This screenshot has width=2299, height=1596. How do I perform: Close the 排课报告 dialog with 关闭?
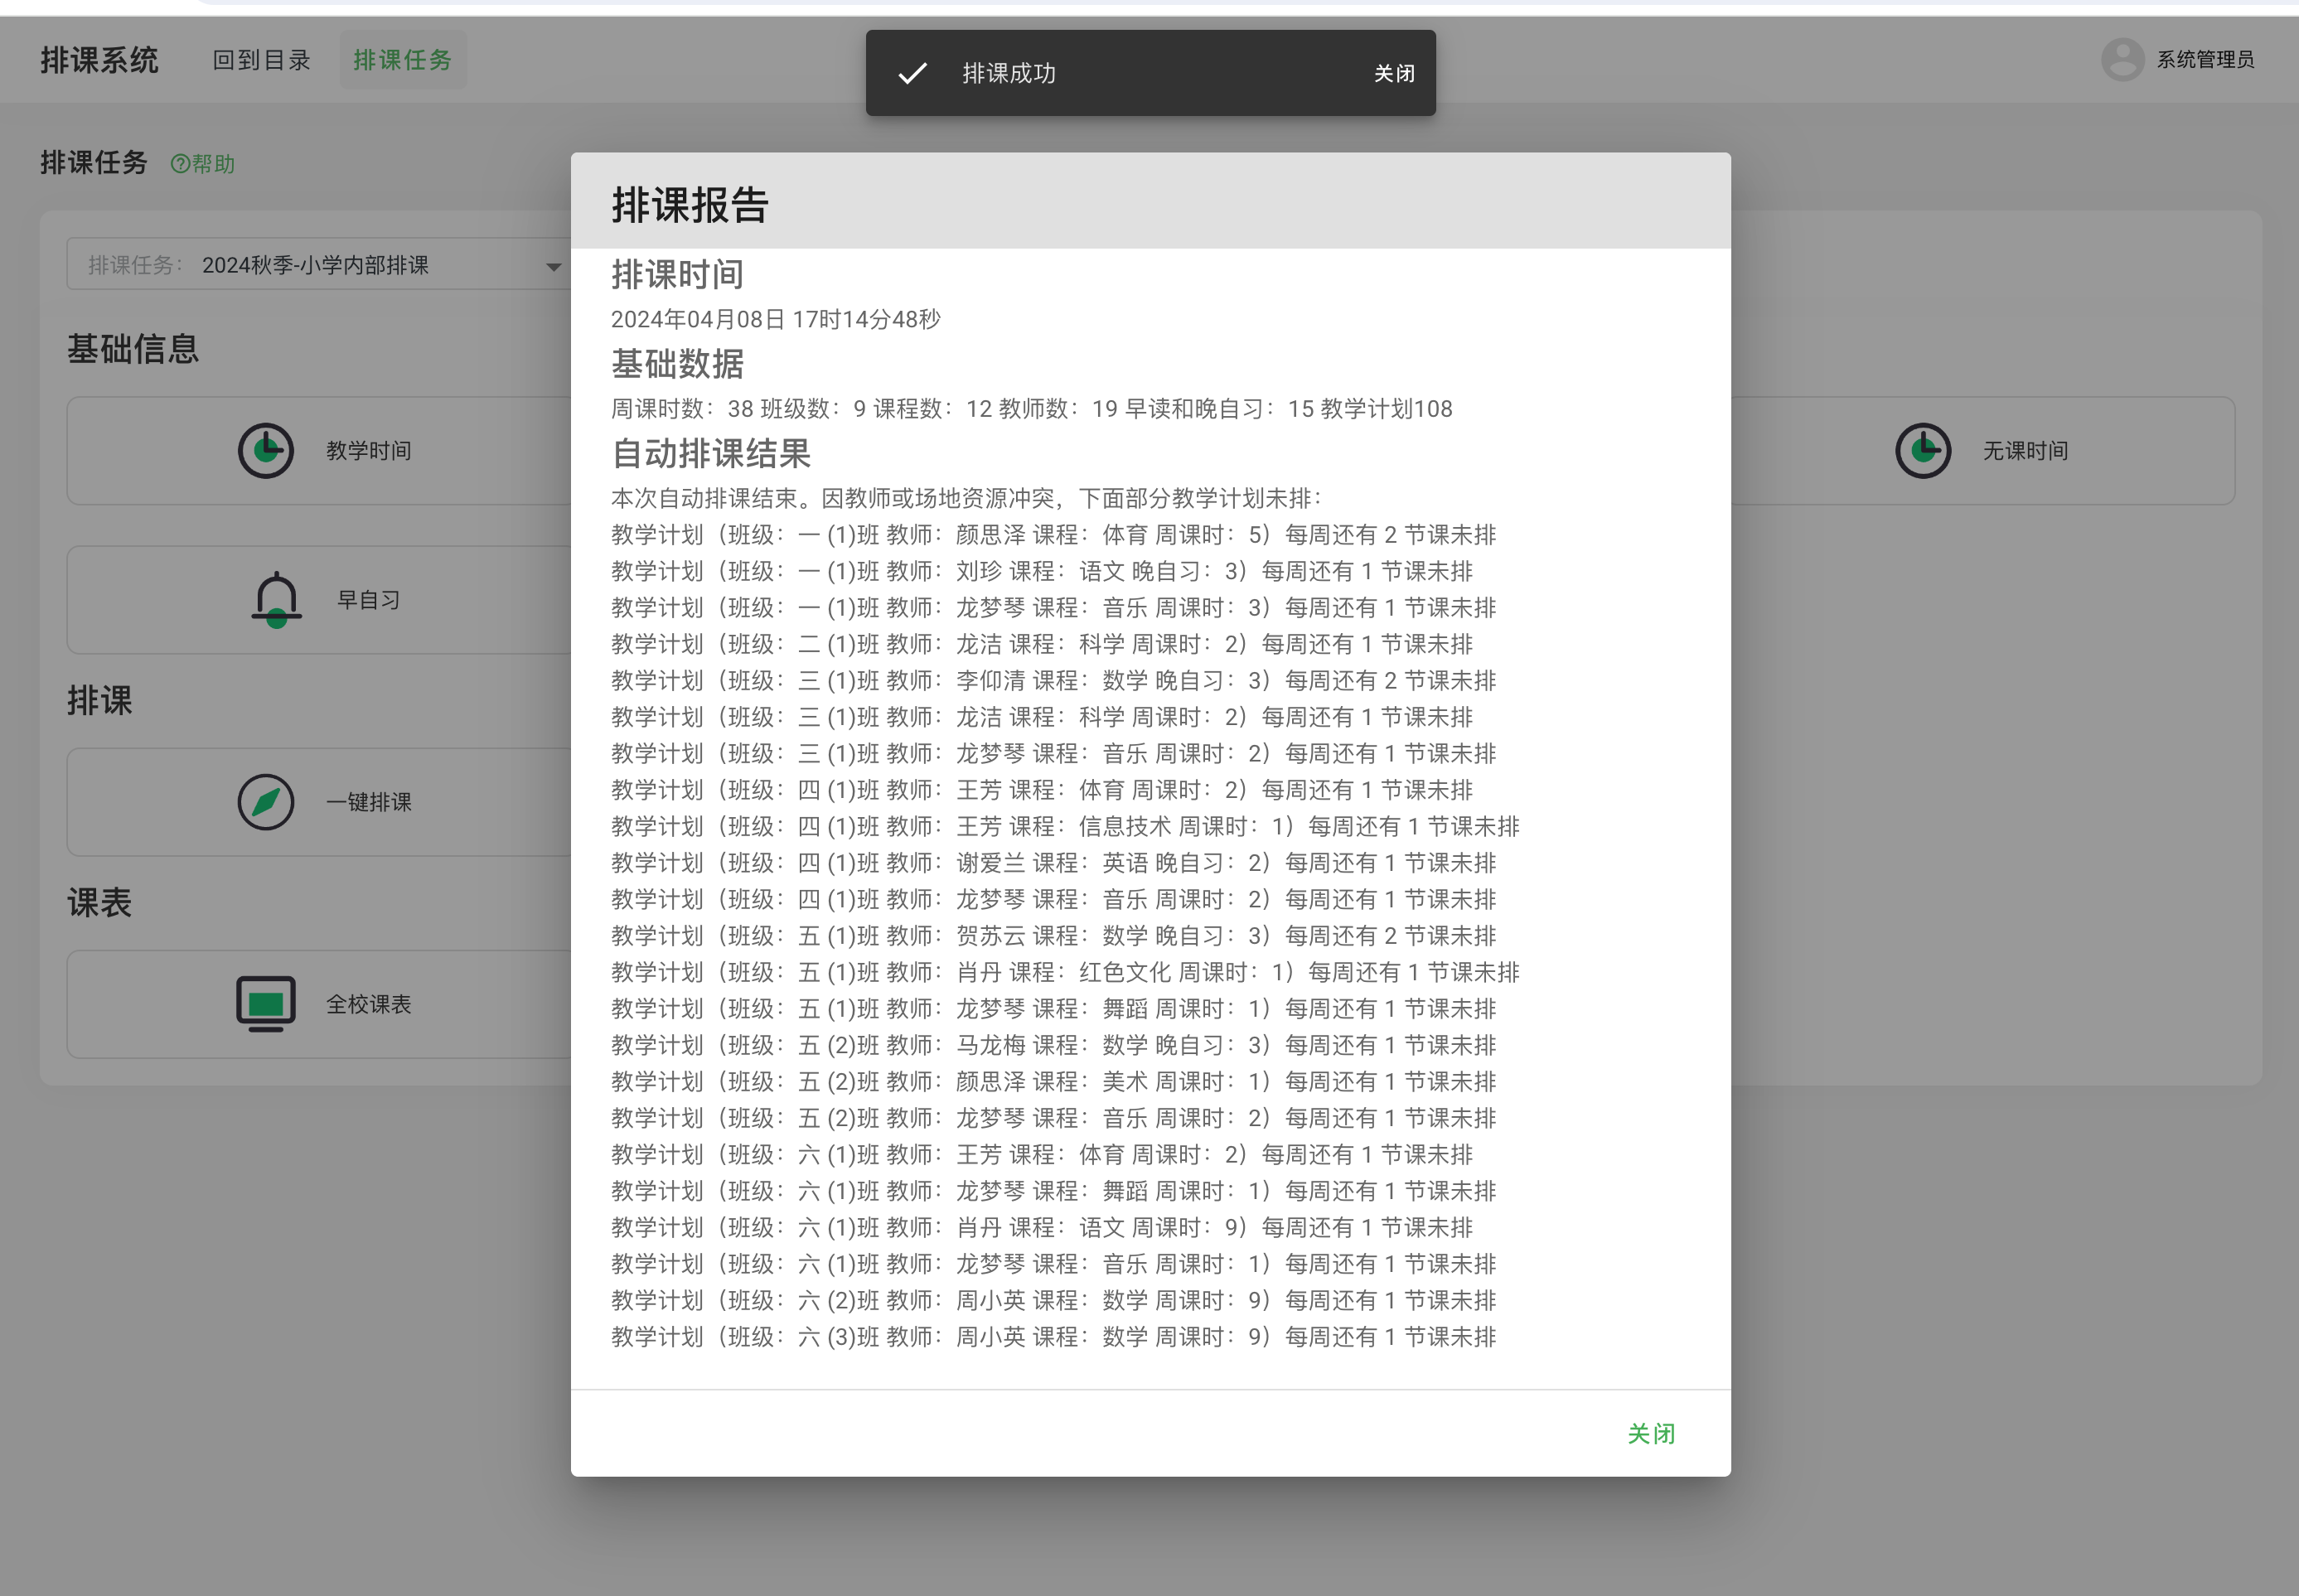coord(1651,1433)
